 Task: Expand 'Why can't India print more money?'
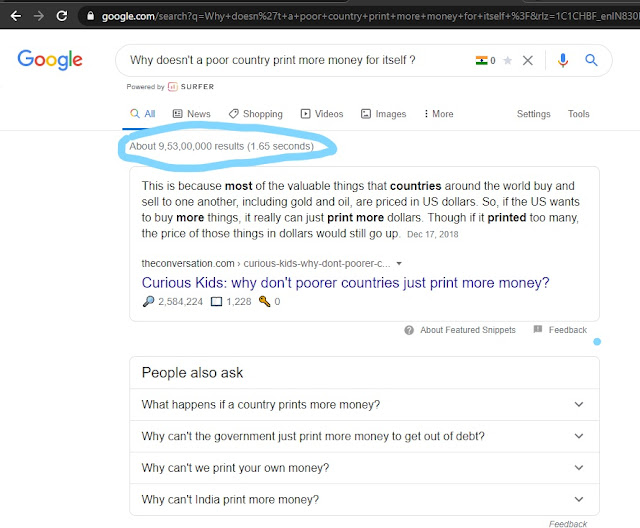364,499
